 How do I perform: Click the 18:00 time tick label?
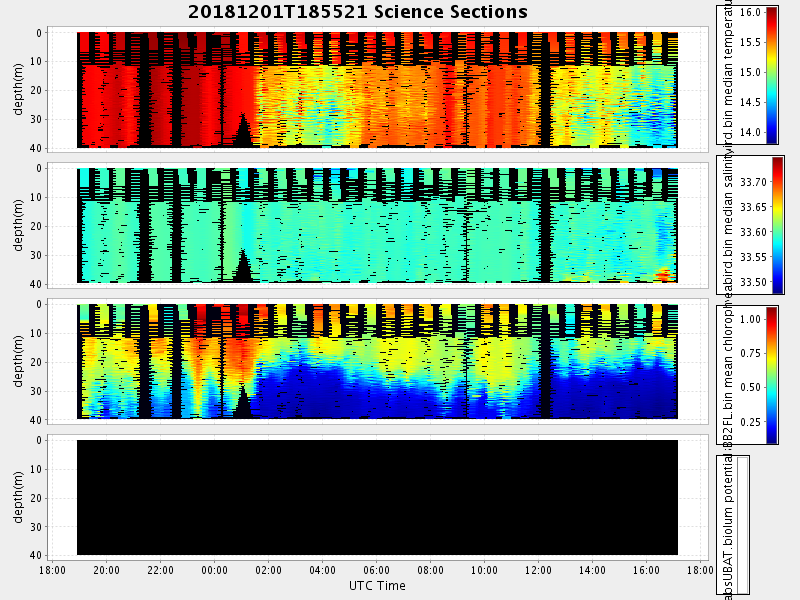pos(53,571)
